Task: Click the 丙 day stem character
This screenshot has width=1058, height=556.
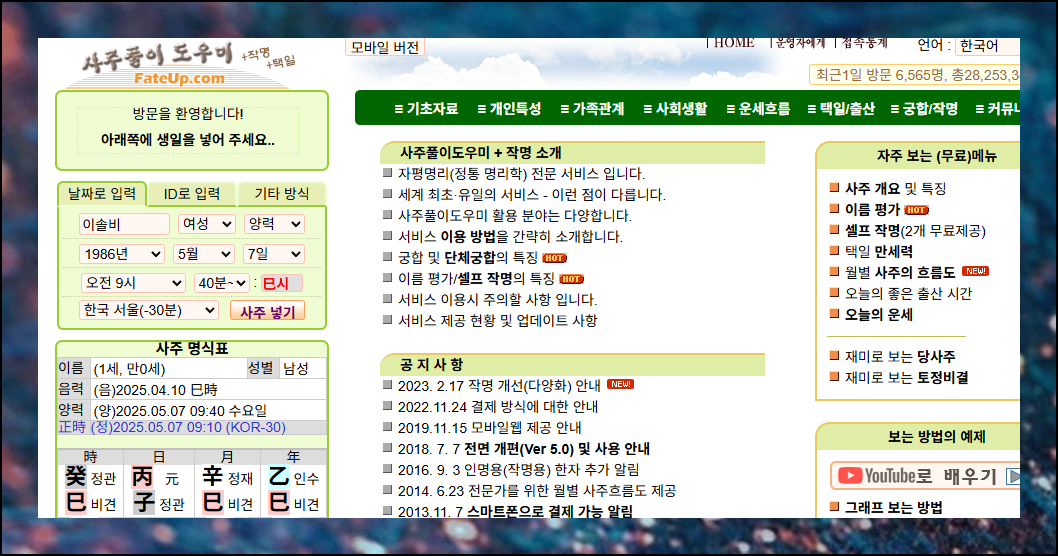Action: point(142,477)
